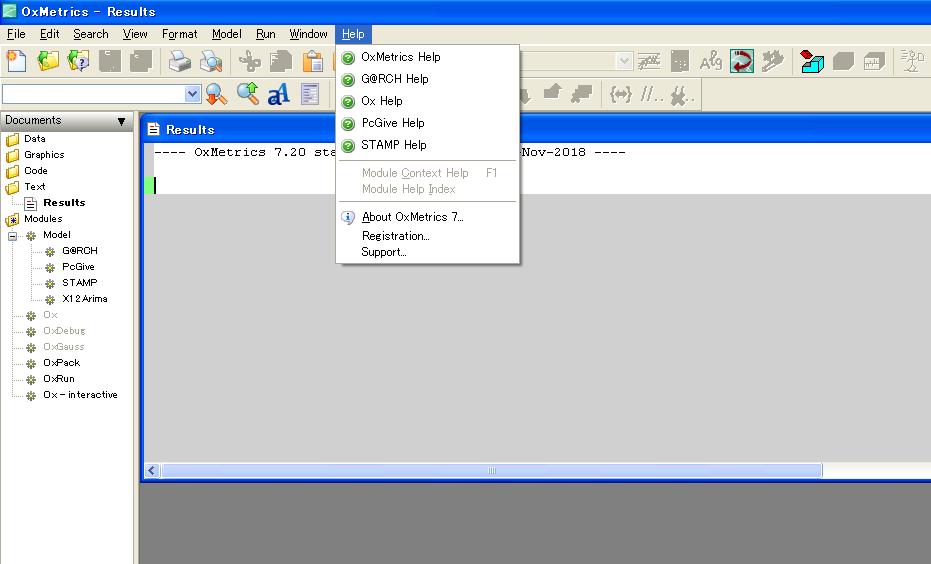Select the Results document in tree

tap(64, 203)
